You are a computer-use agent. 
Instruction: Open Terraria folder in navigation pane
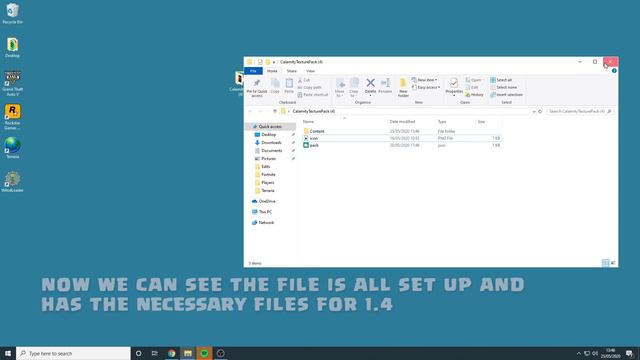268,191
